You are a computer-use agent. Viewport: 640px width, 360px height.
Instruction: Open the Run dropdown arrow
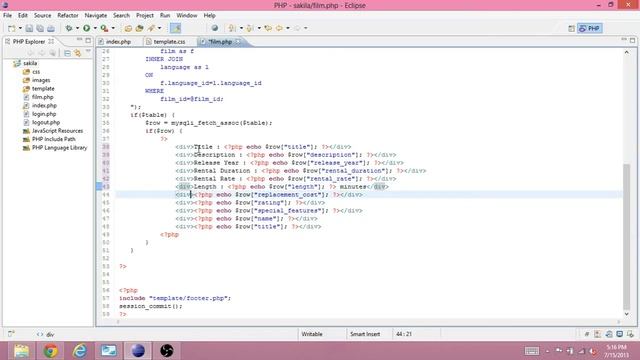[x=95, y=28]
